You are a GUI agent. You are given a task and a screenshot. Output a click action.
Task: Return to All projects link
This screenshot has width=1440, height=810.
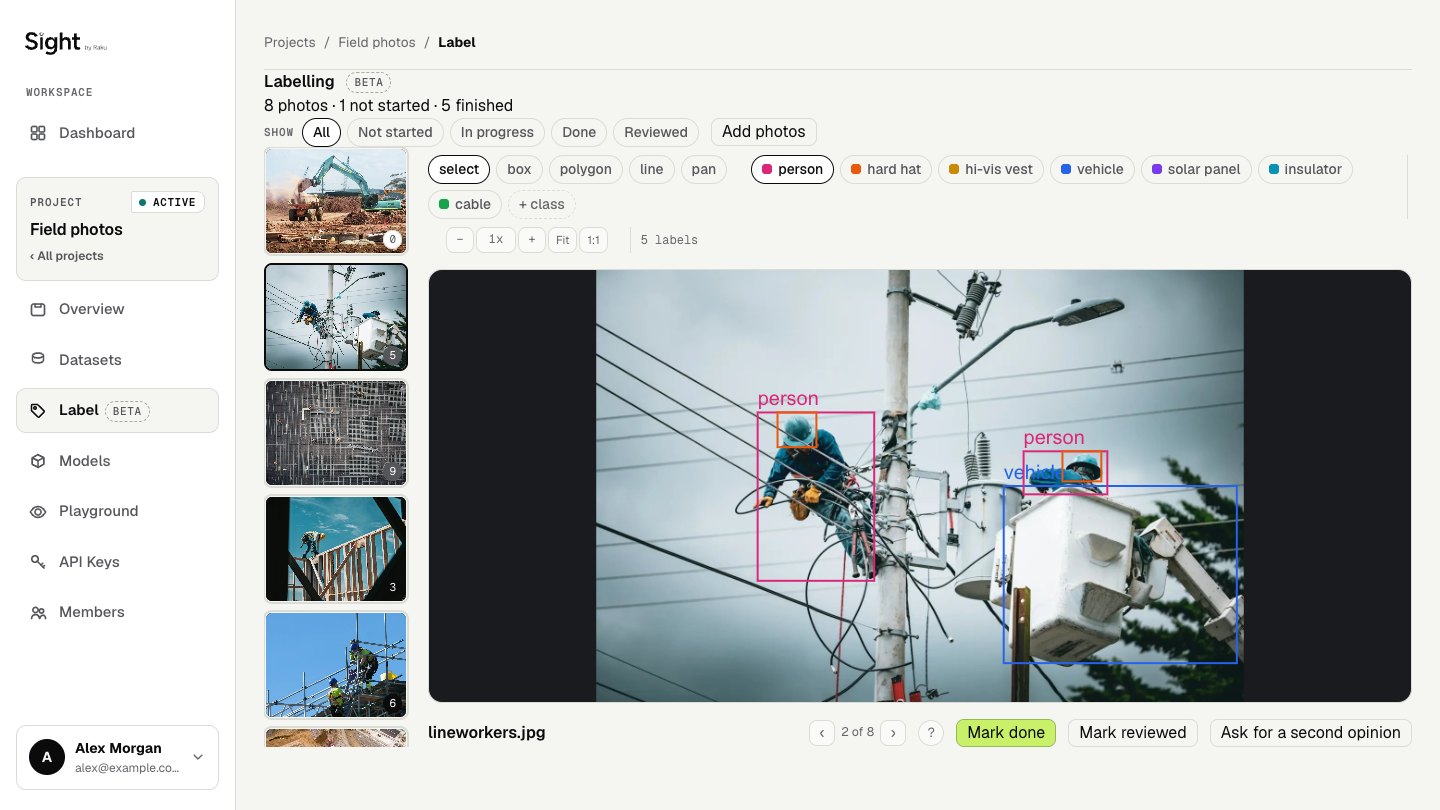(x=67, y=256)
